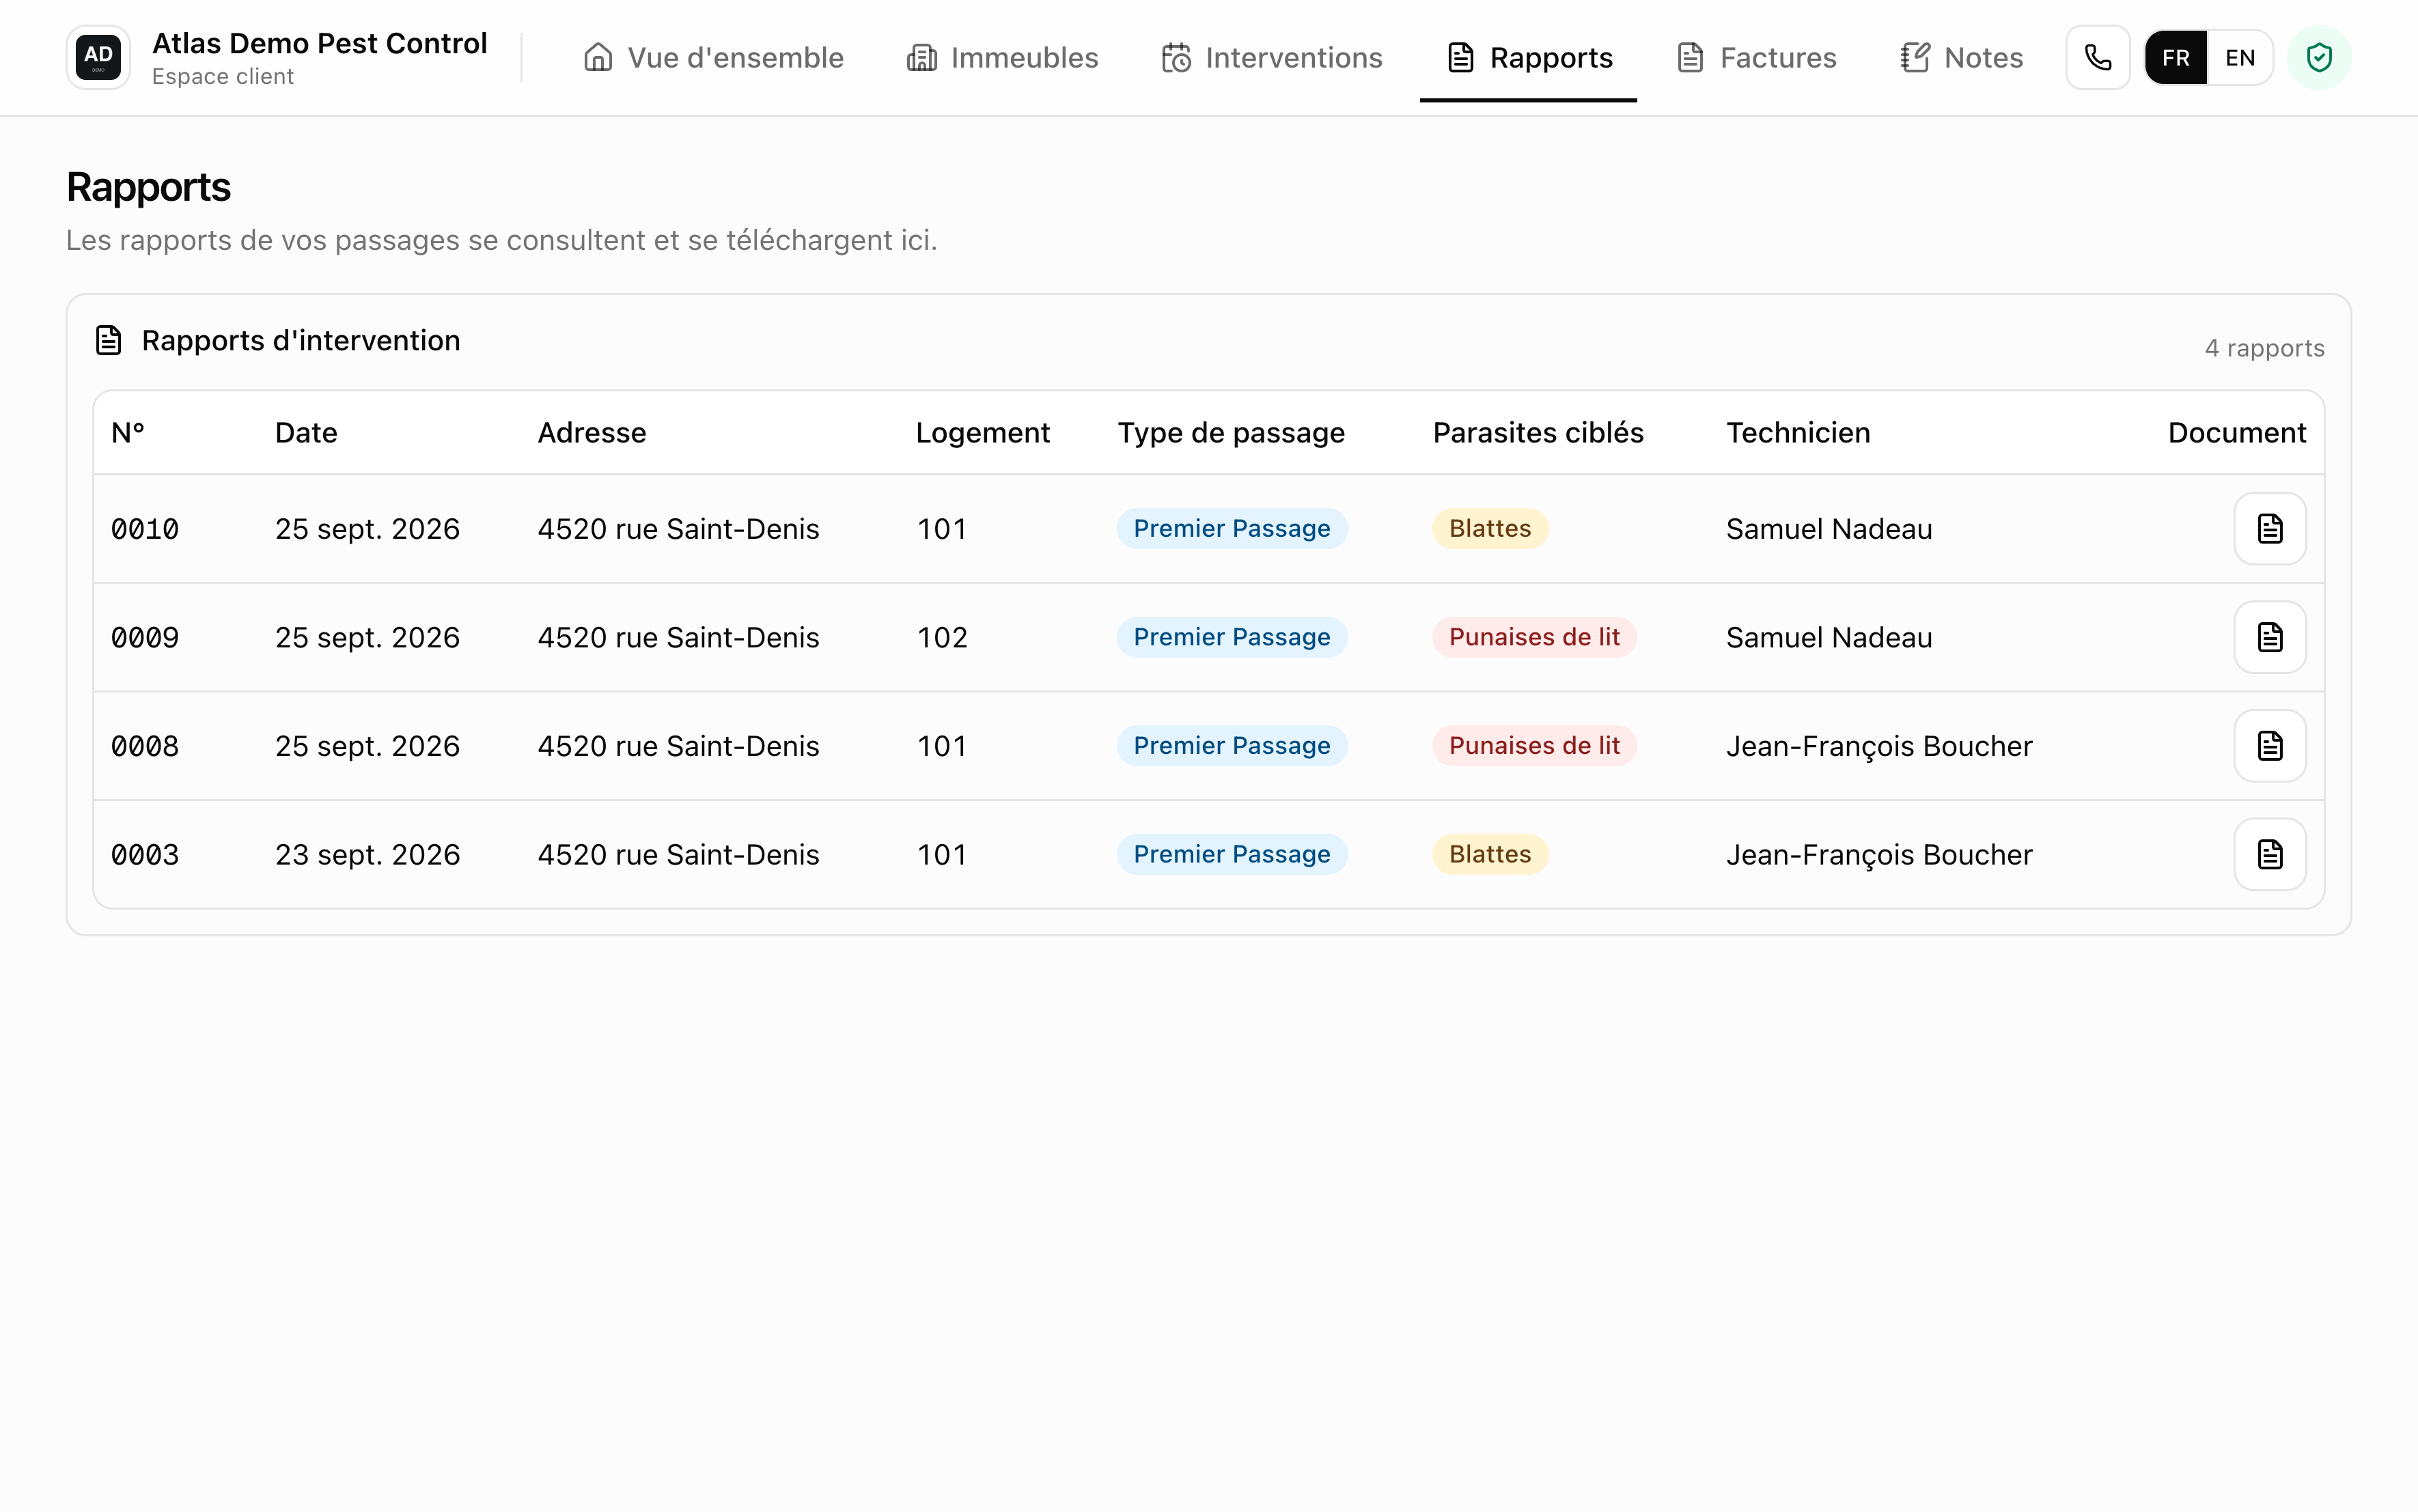Click the N° column header
The height and width of the screenshot is (1512, 2418).
[128, 433]
